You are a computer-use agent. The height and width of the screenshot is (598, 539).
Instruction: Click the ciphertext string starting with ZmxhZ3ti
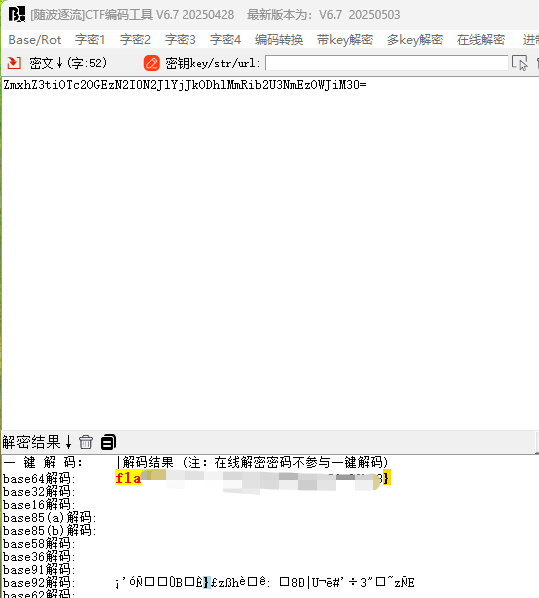(185, 85)
